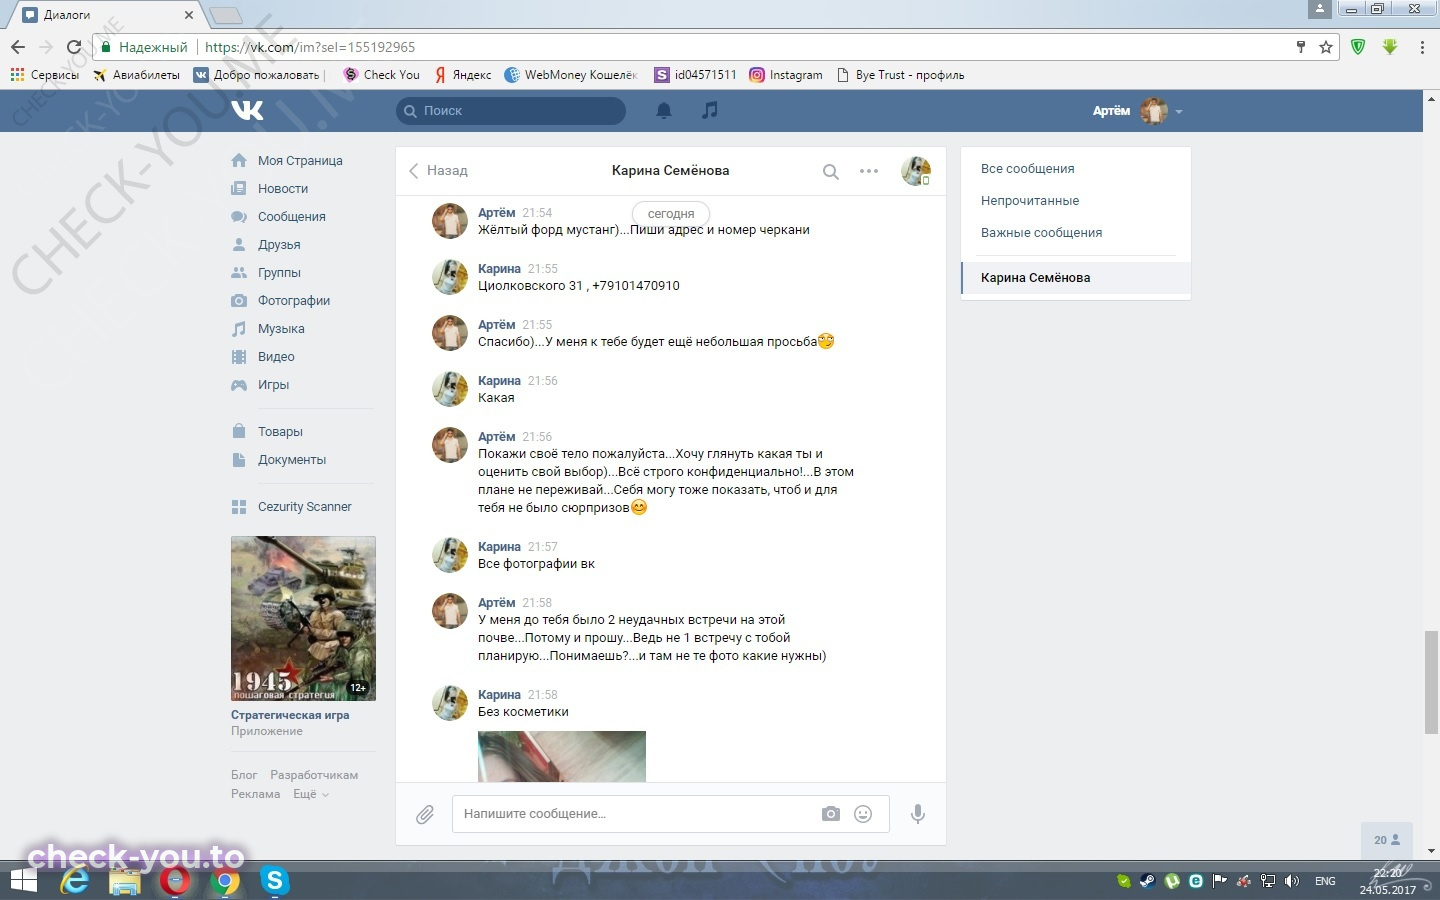The image size is (1440, 900).
Task: Select the Карина Семёнова dialog tab
Action: 1076,278
